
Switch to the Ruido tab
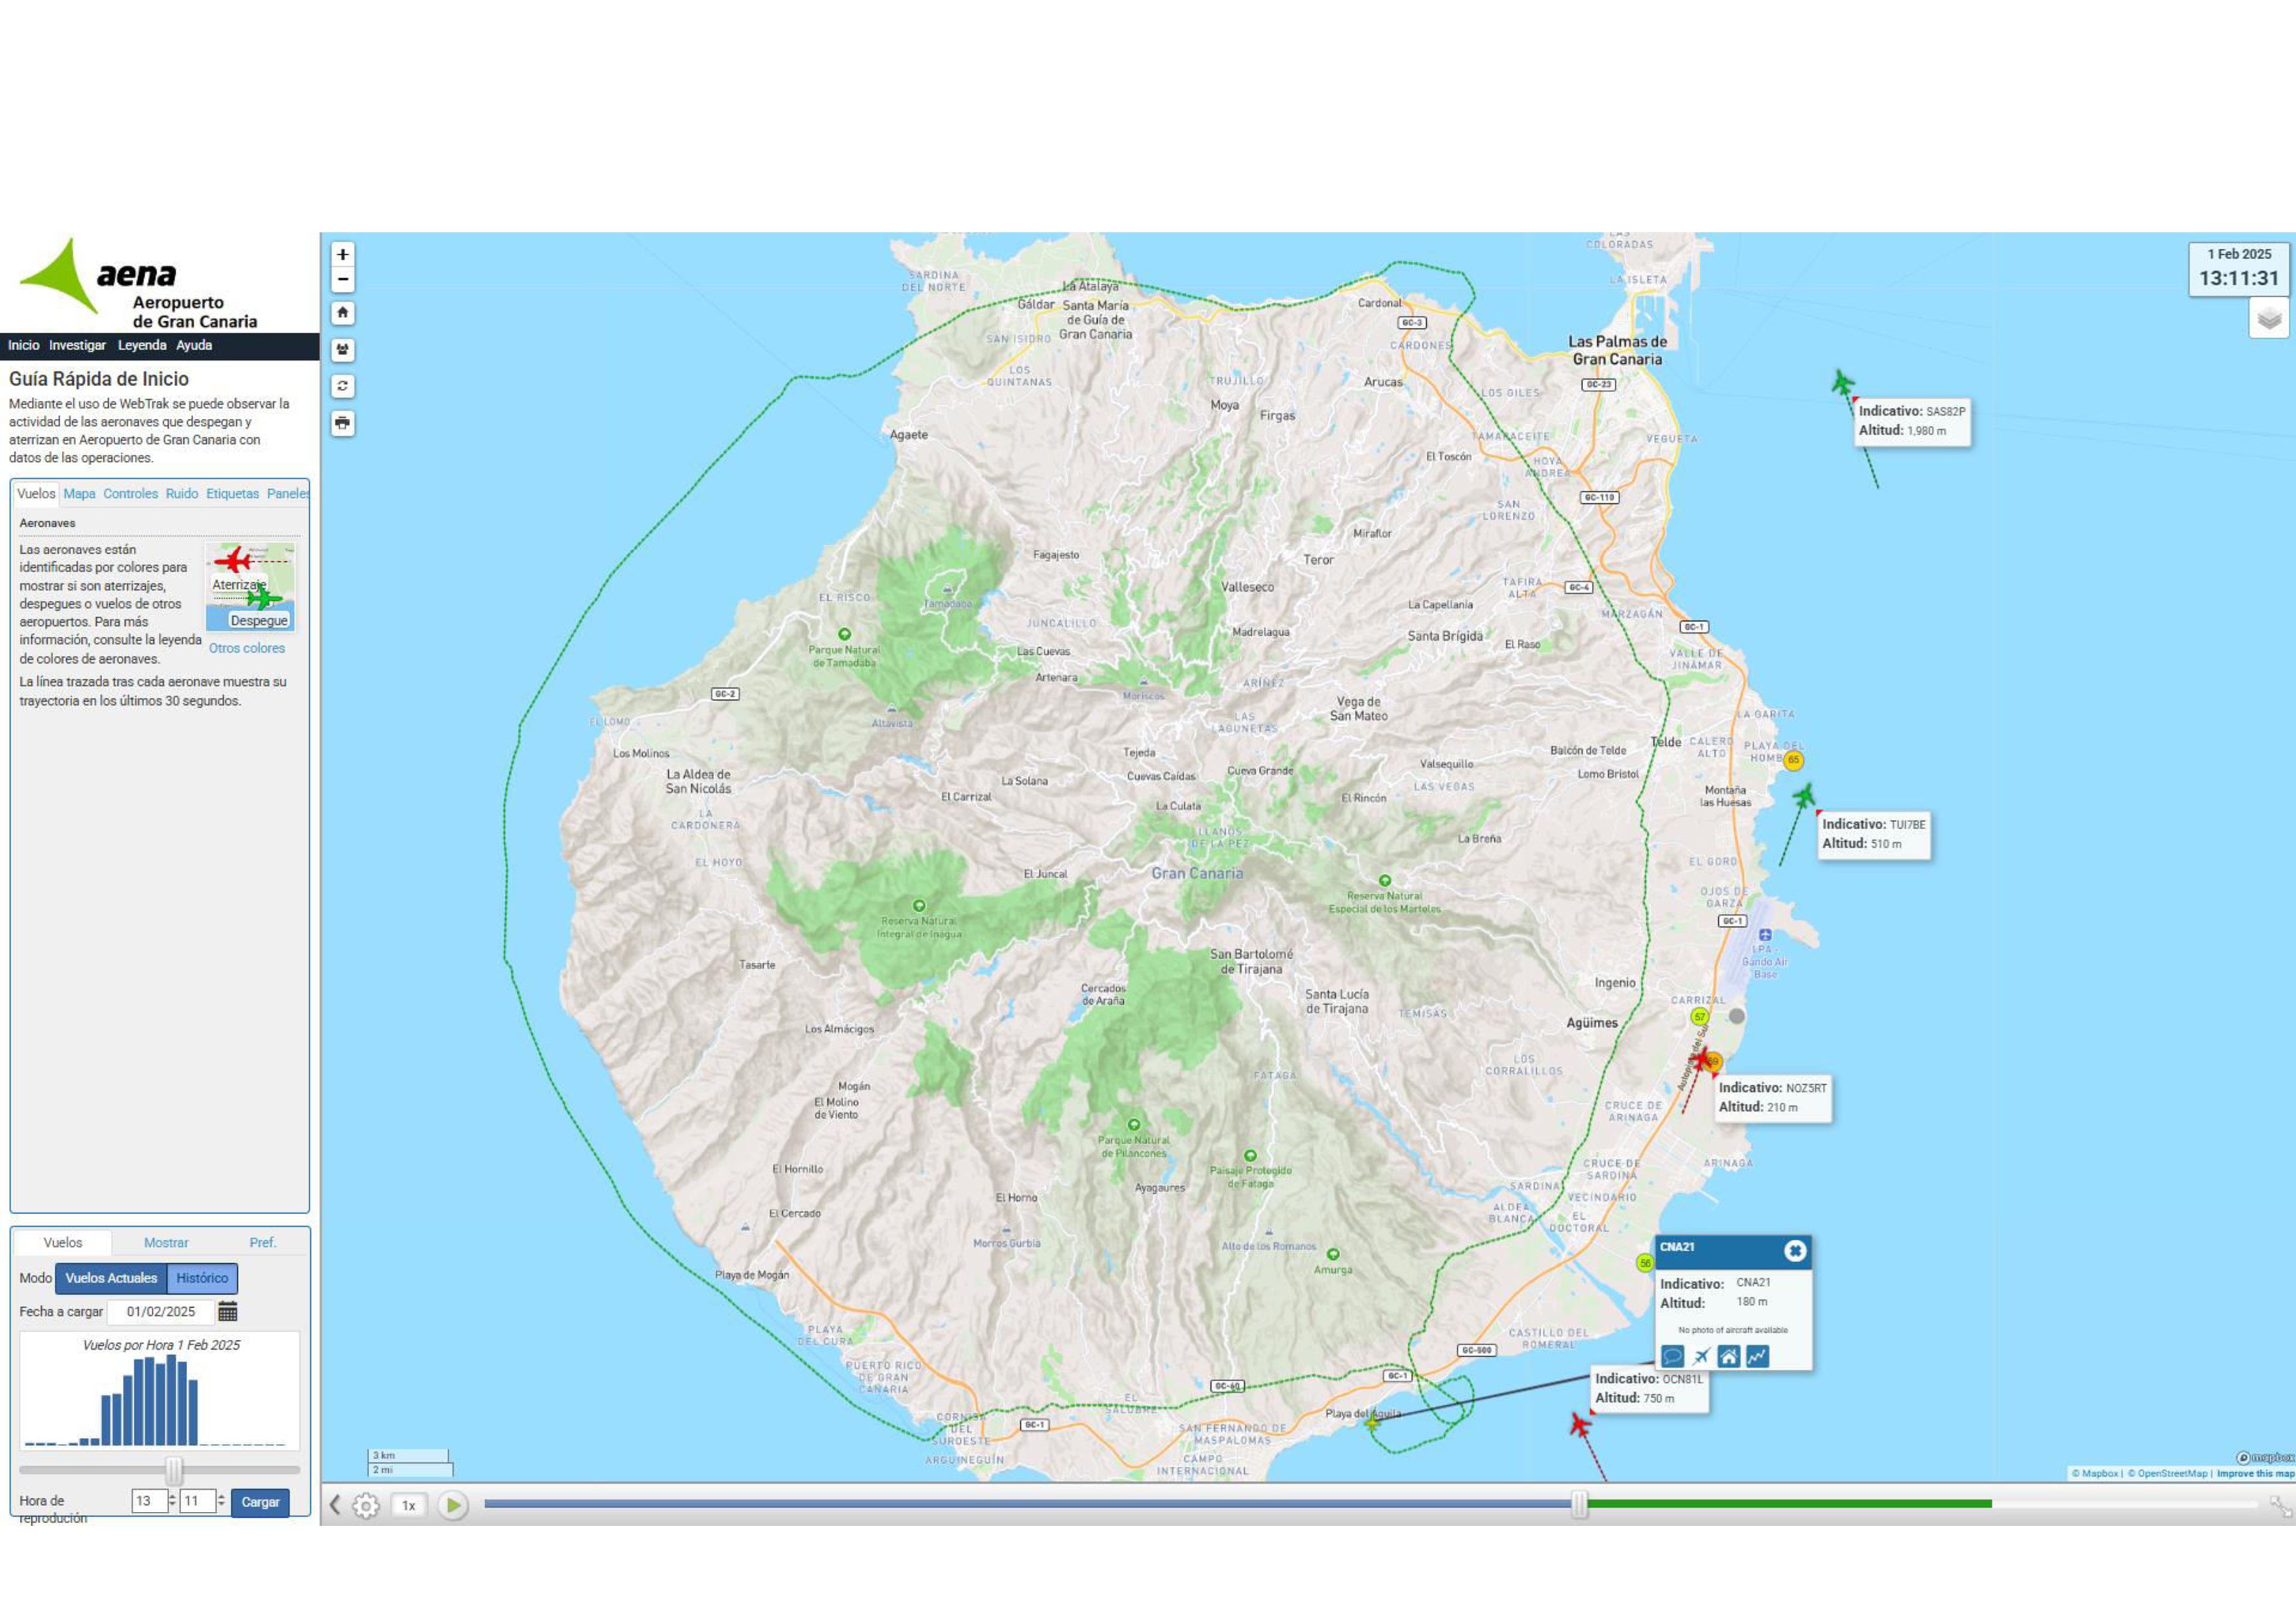181,494
